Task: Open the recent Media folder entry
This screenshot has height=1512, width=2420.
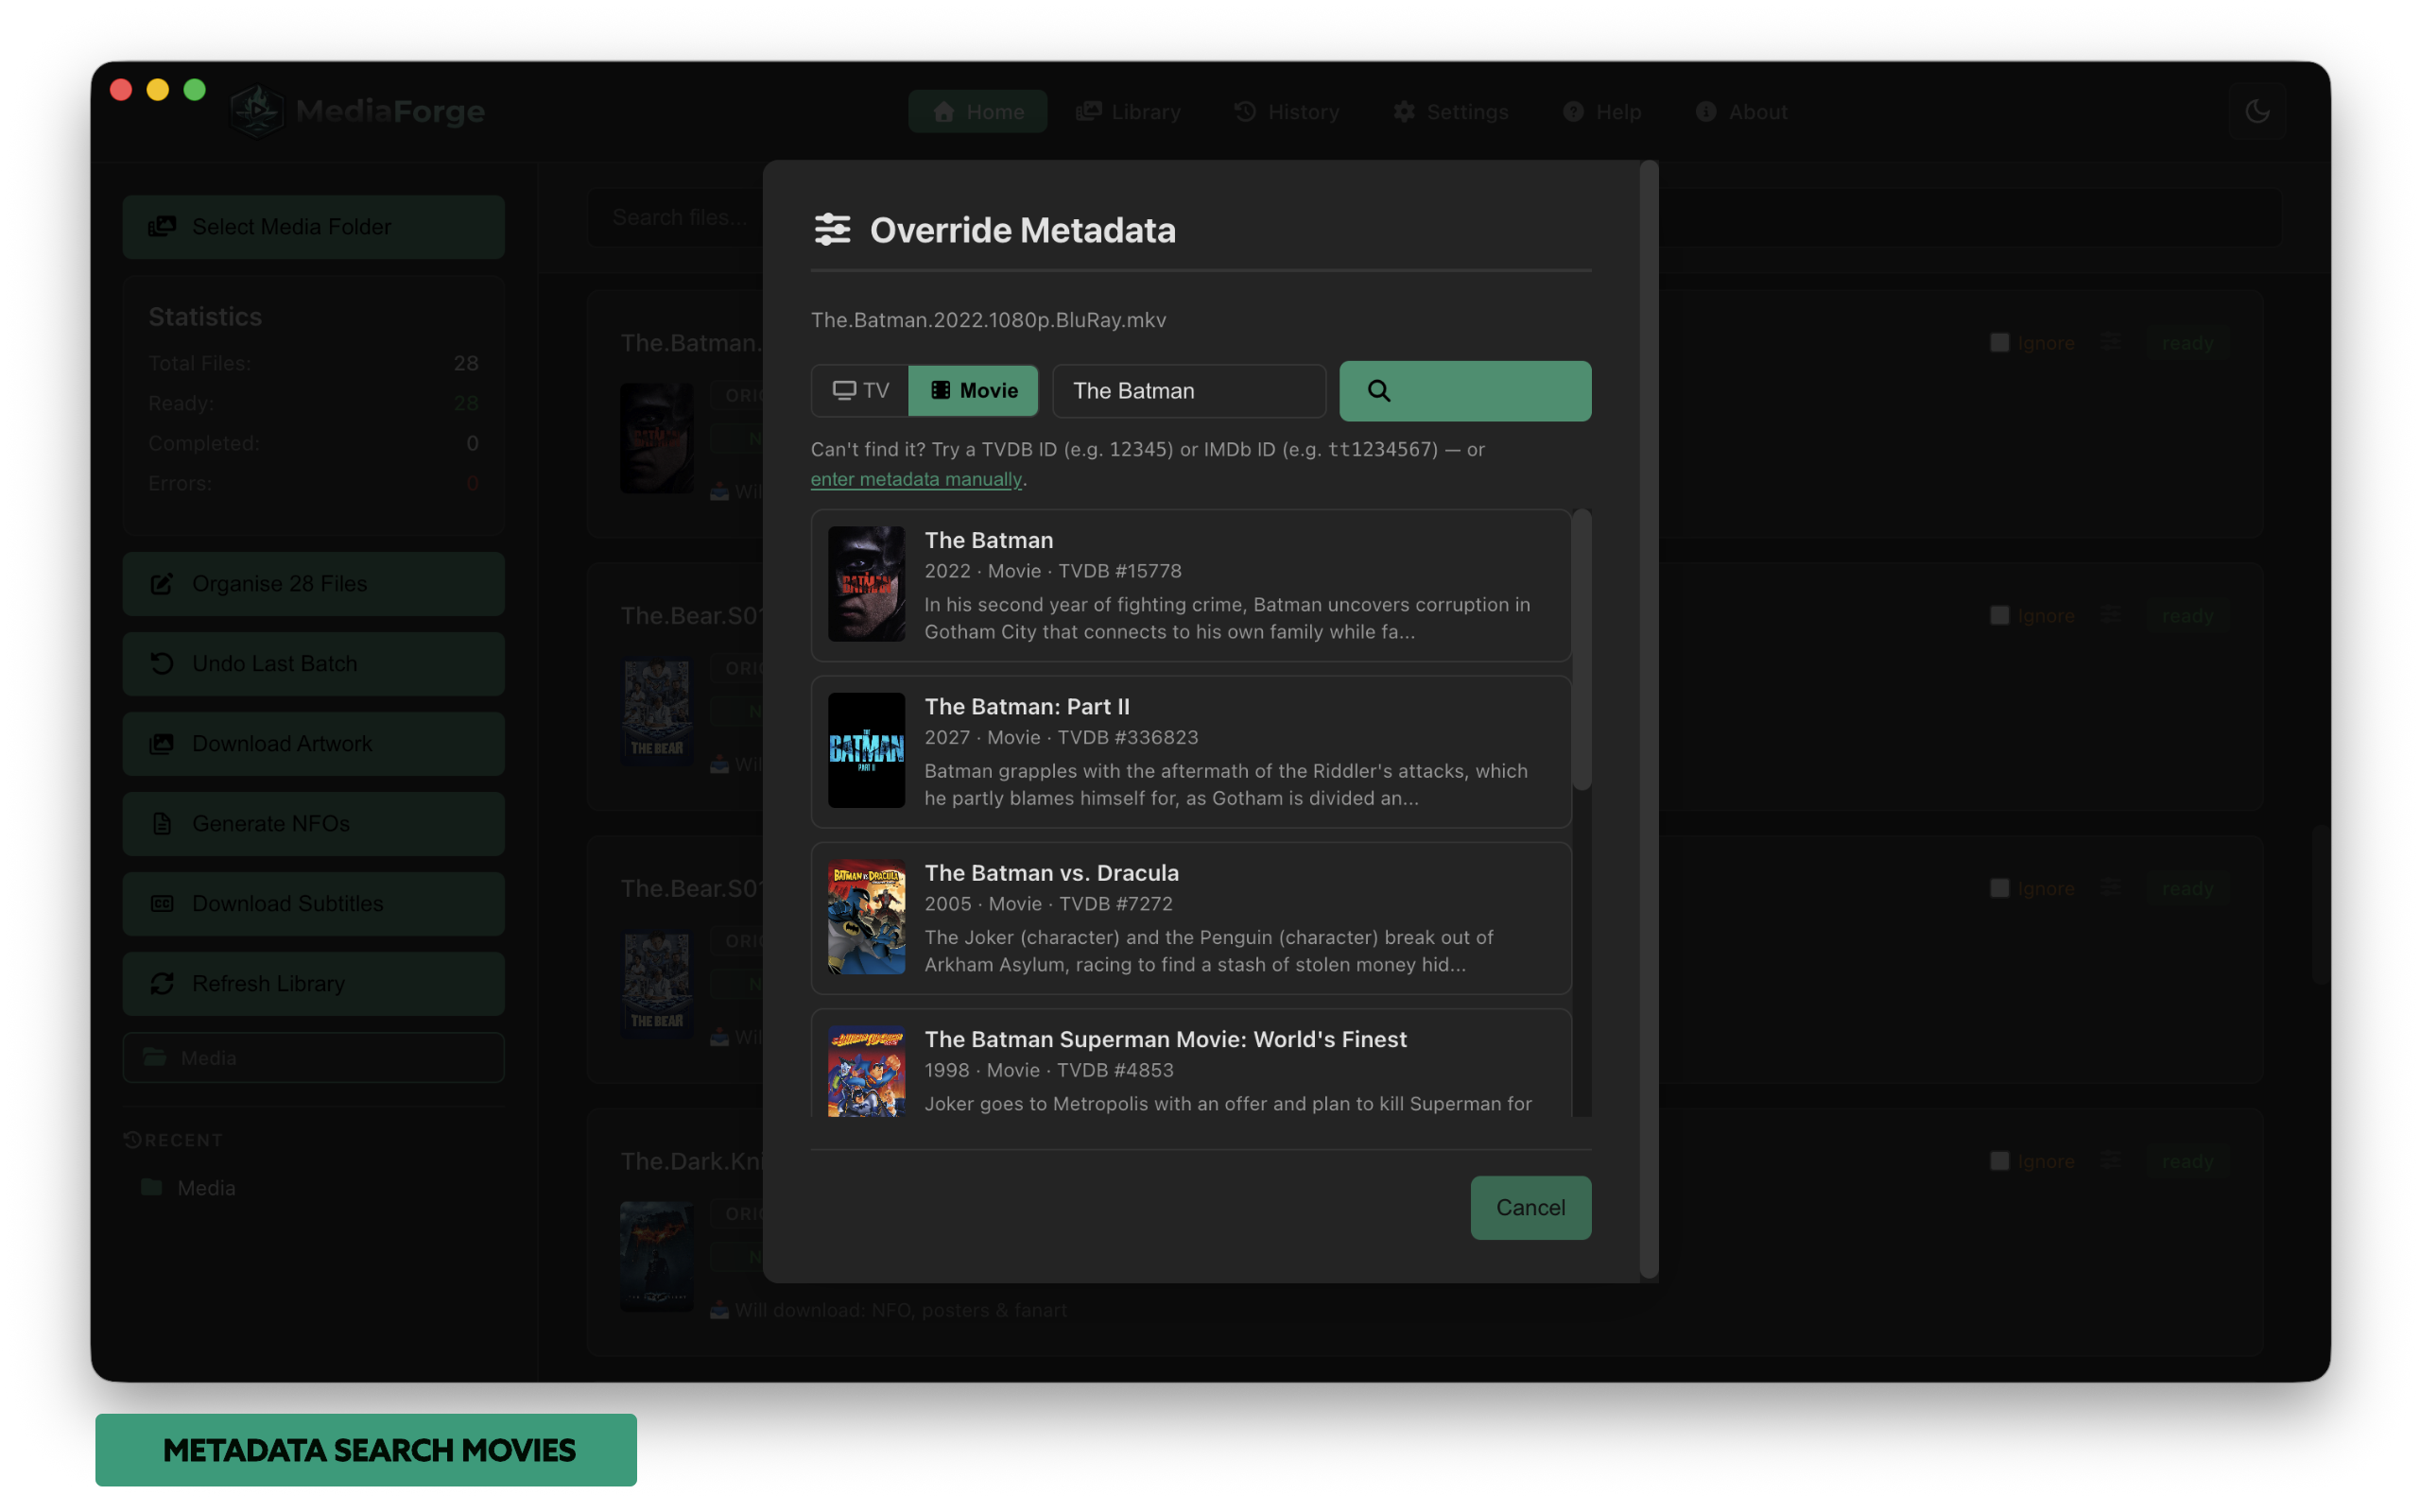Action: 190,1188
